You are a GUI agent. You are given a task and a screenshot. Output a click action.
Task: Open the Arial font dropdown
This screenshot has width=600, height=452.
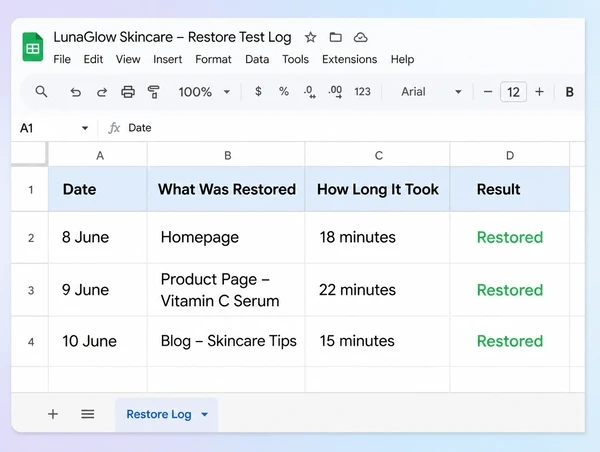coord(431,92)
